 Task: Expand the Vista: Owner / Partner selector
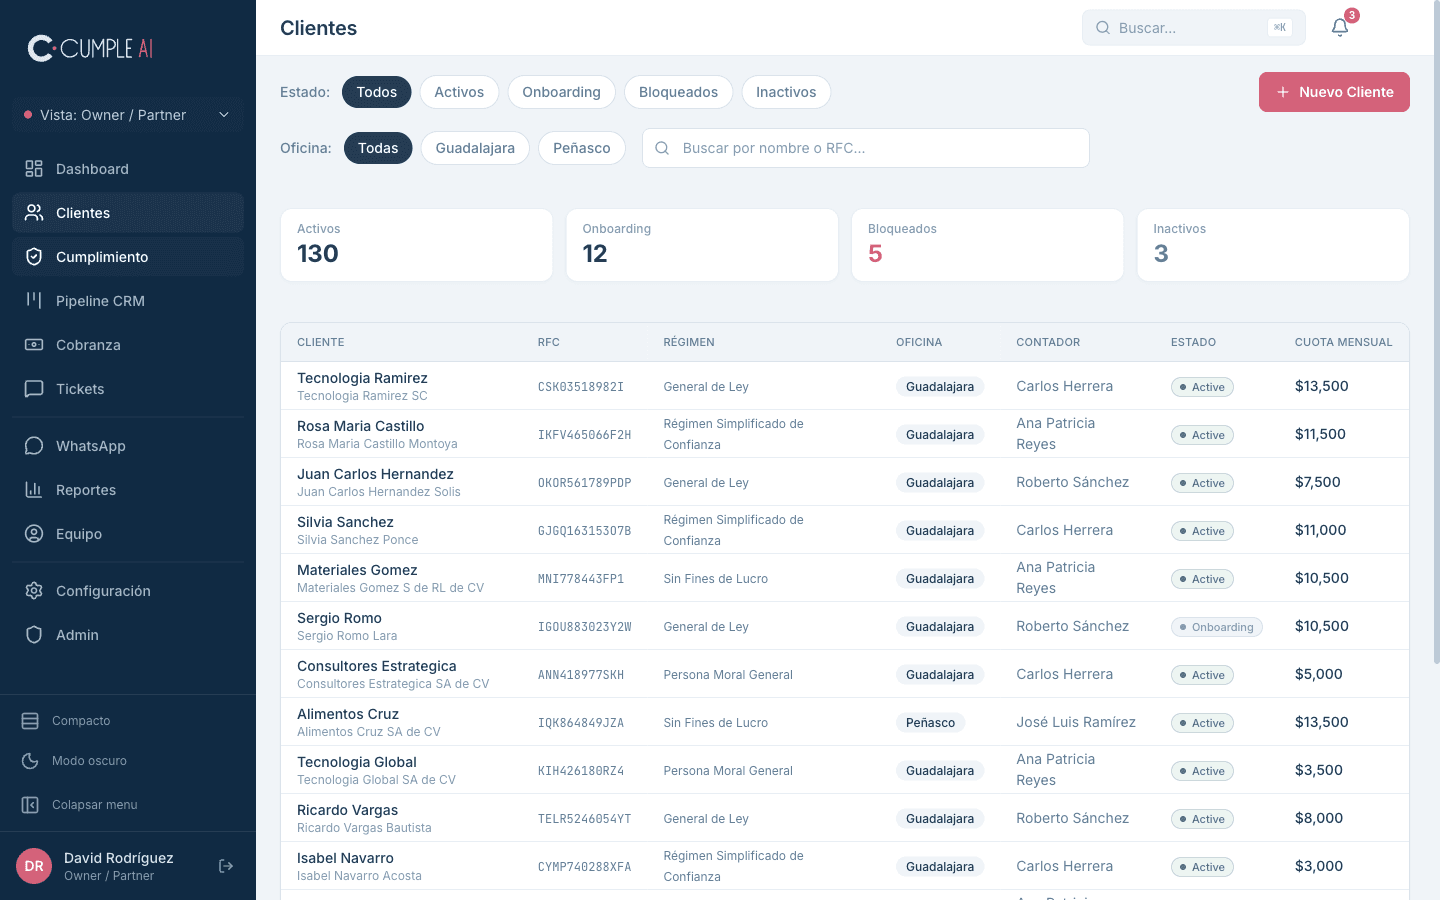click(126, 115)
